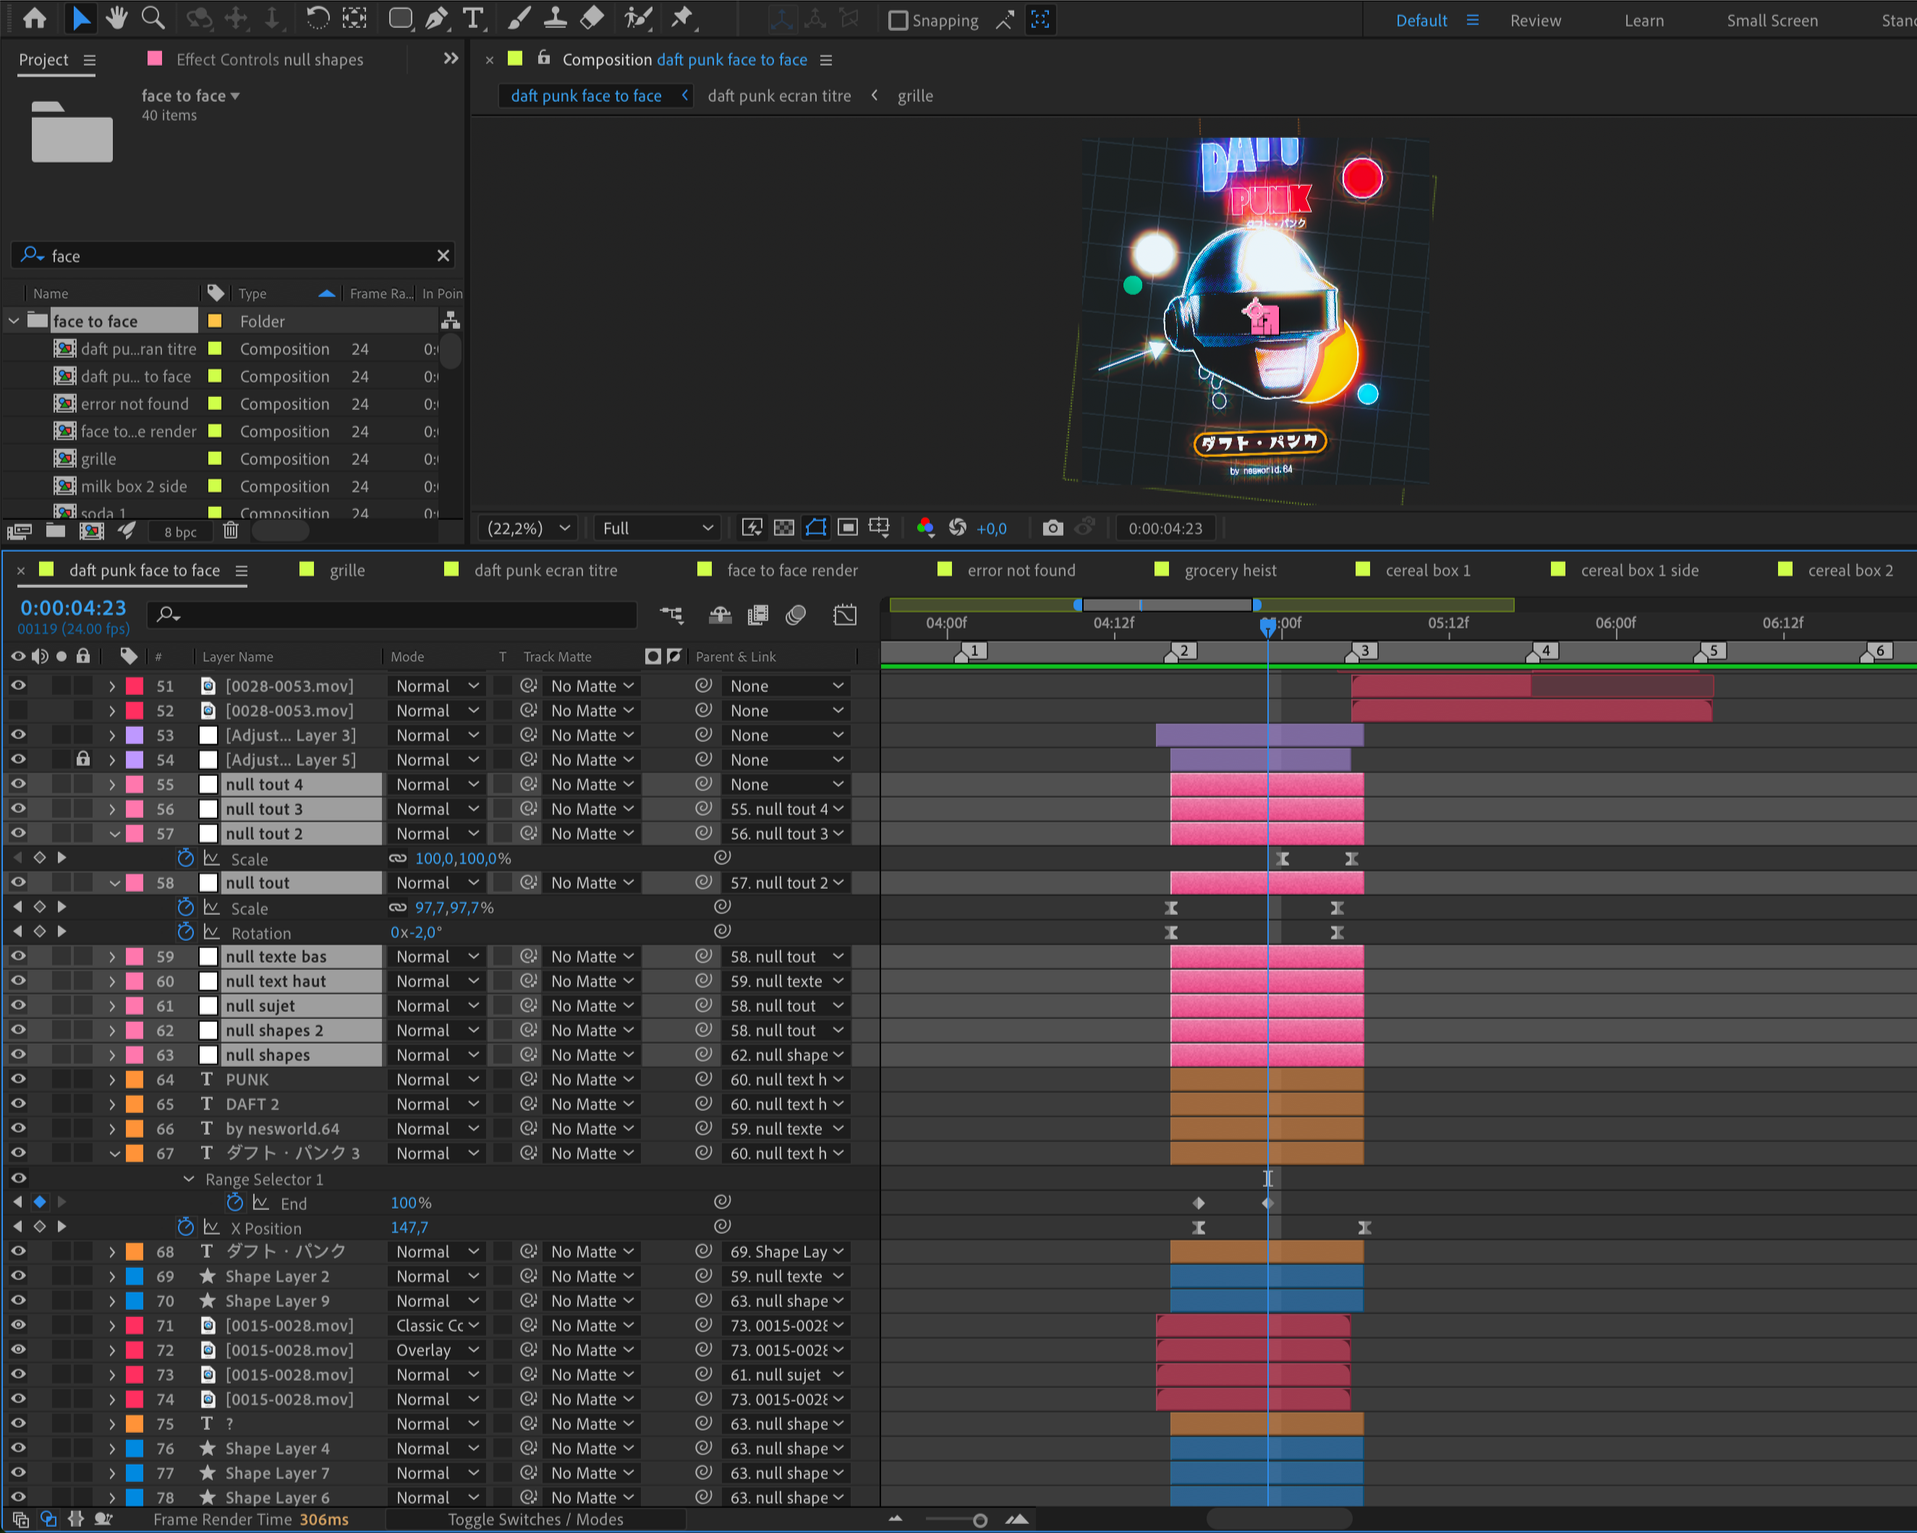Click the current time 0:00:04:23 in timeline

point(73,608)
